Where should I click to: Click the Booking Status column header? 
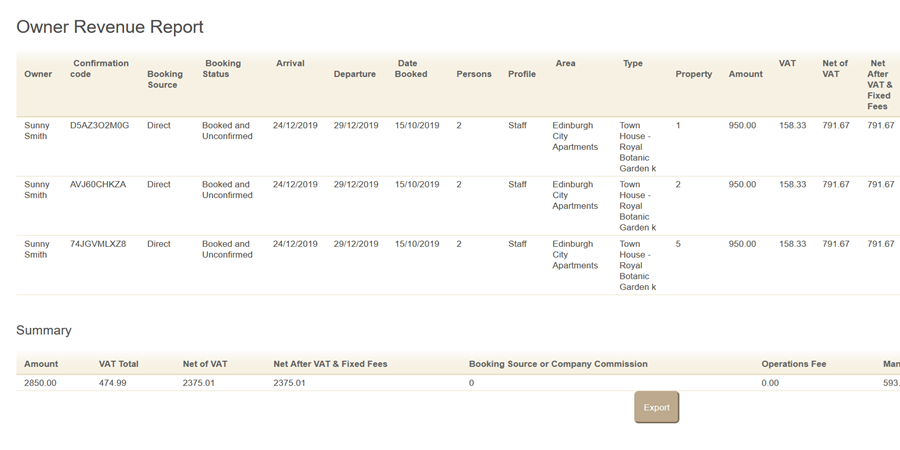pos(222,69)
